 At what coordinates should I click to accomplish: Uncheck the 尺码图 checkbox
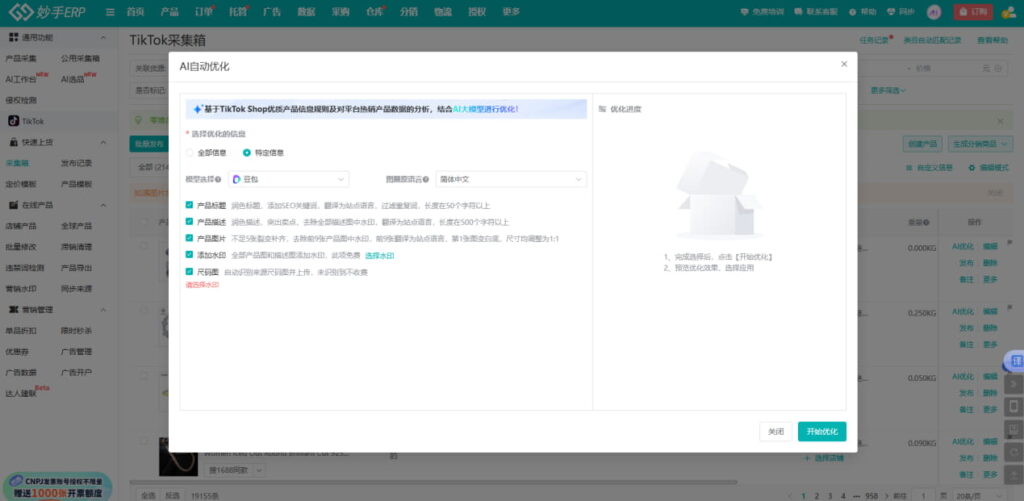click(189, 271)
